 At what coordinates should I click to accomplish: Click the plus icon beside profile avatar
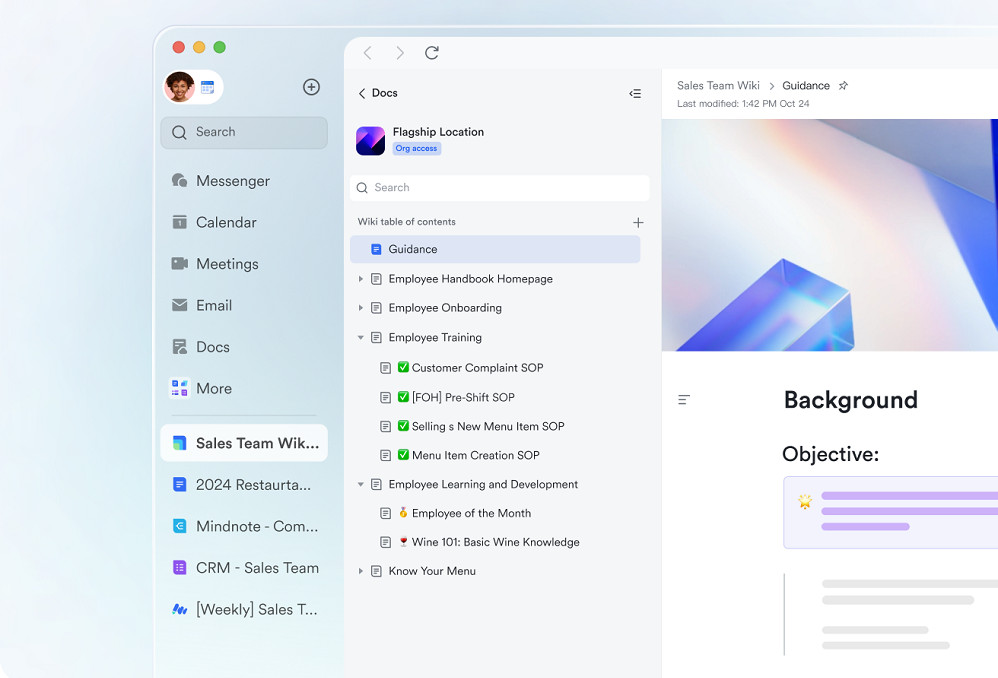[x=311, y=87]
